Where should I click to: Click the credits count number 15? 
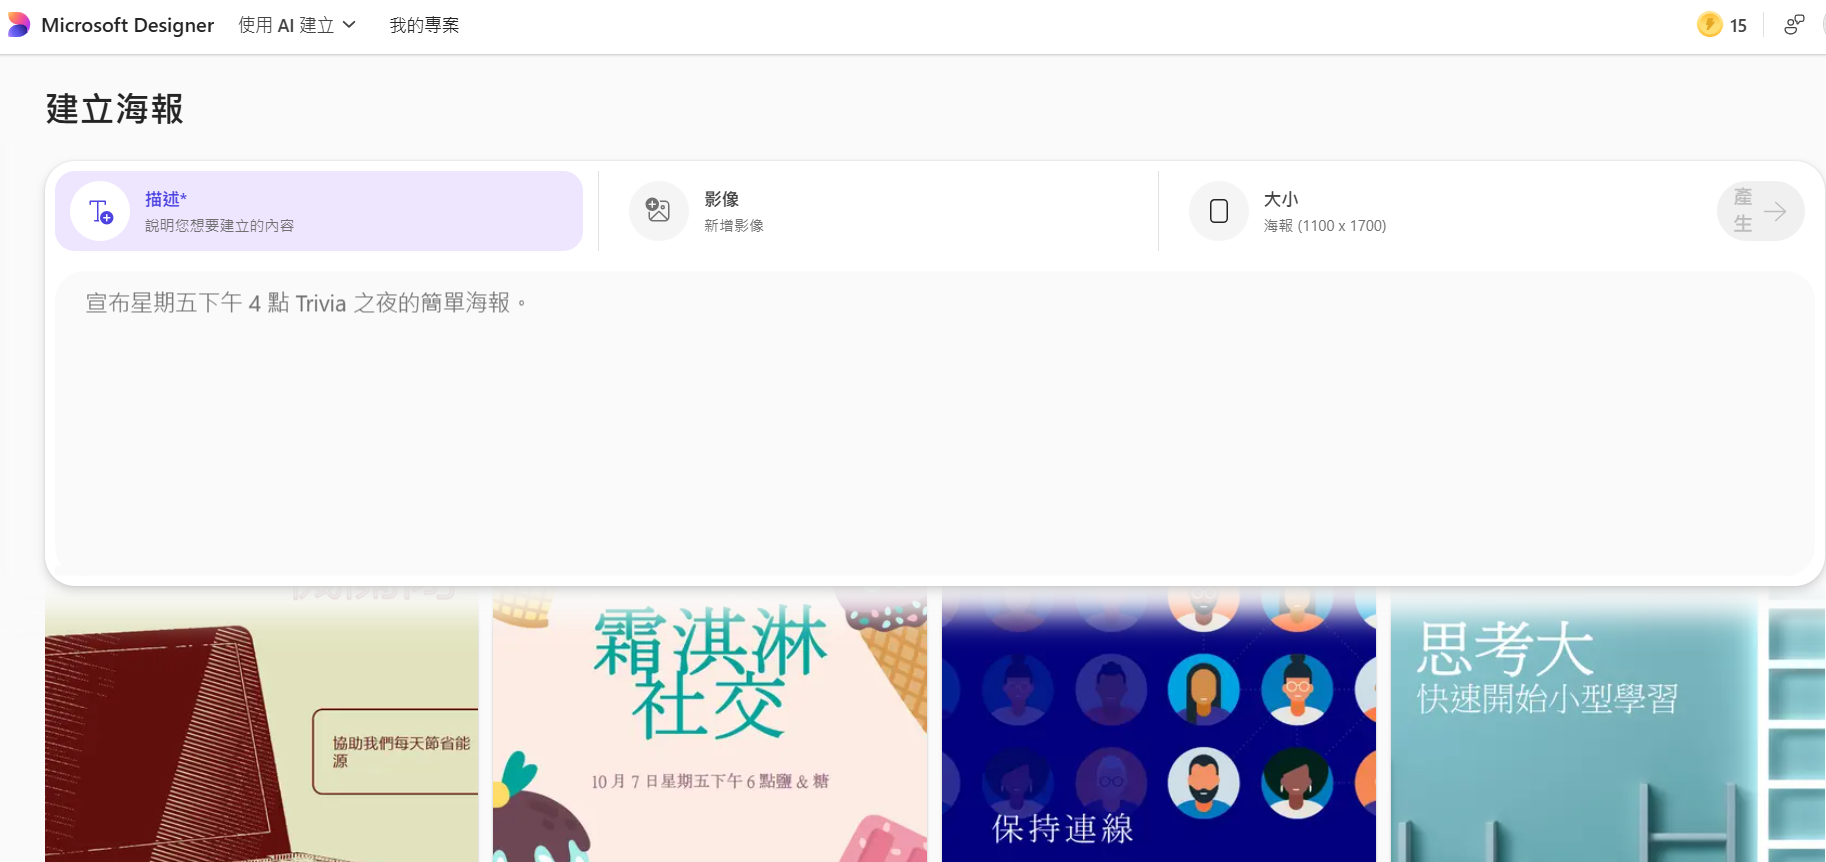1739,26
